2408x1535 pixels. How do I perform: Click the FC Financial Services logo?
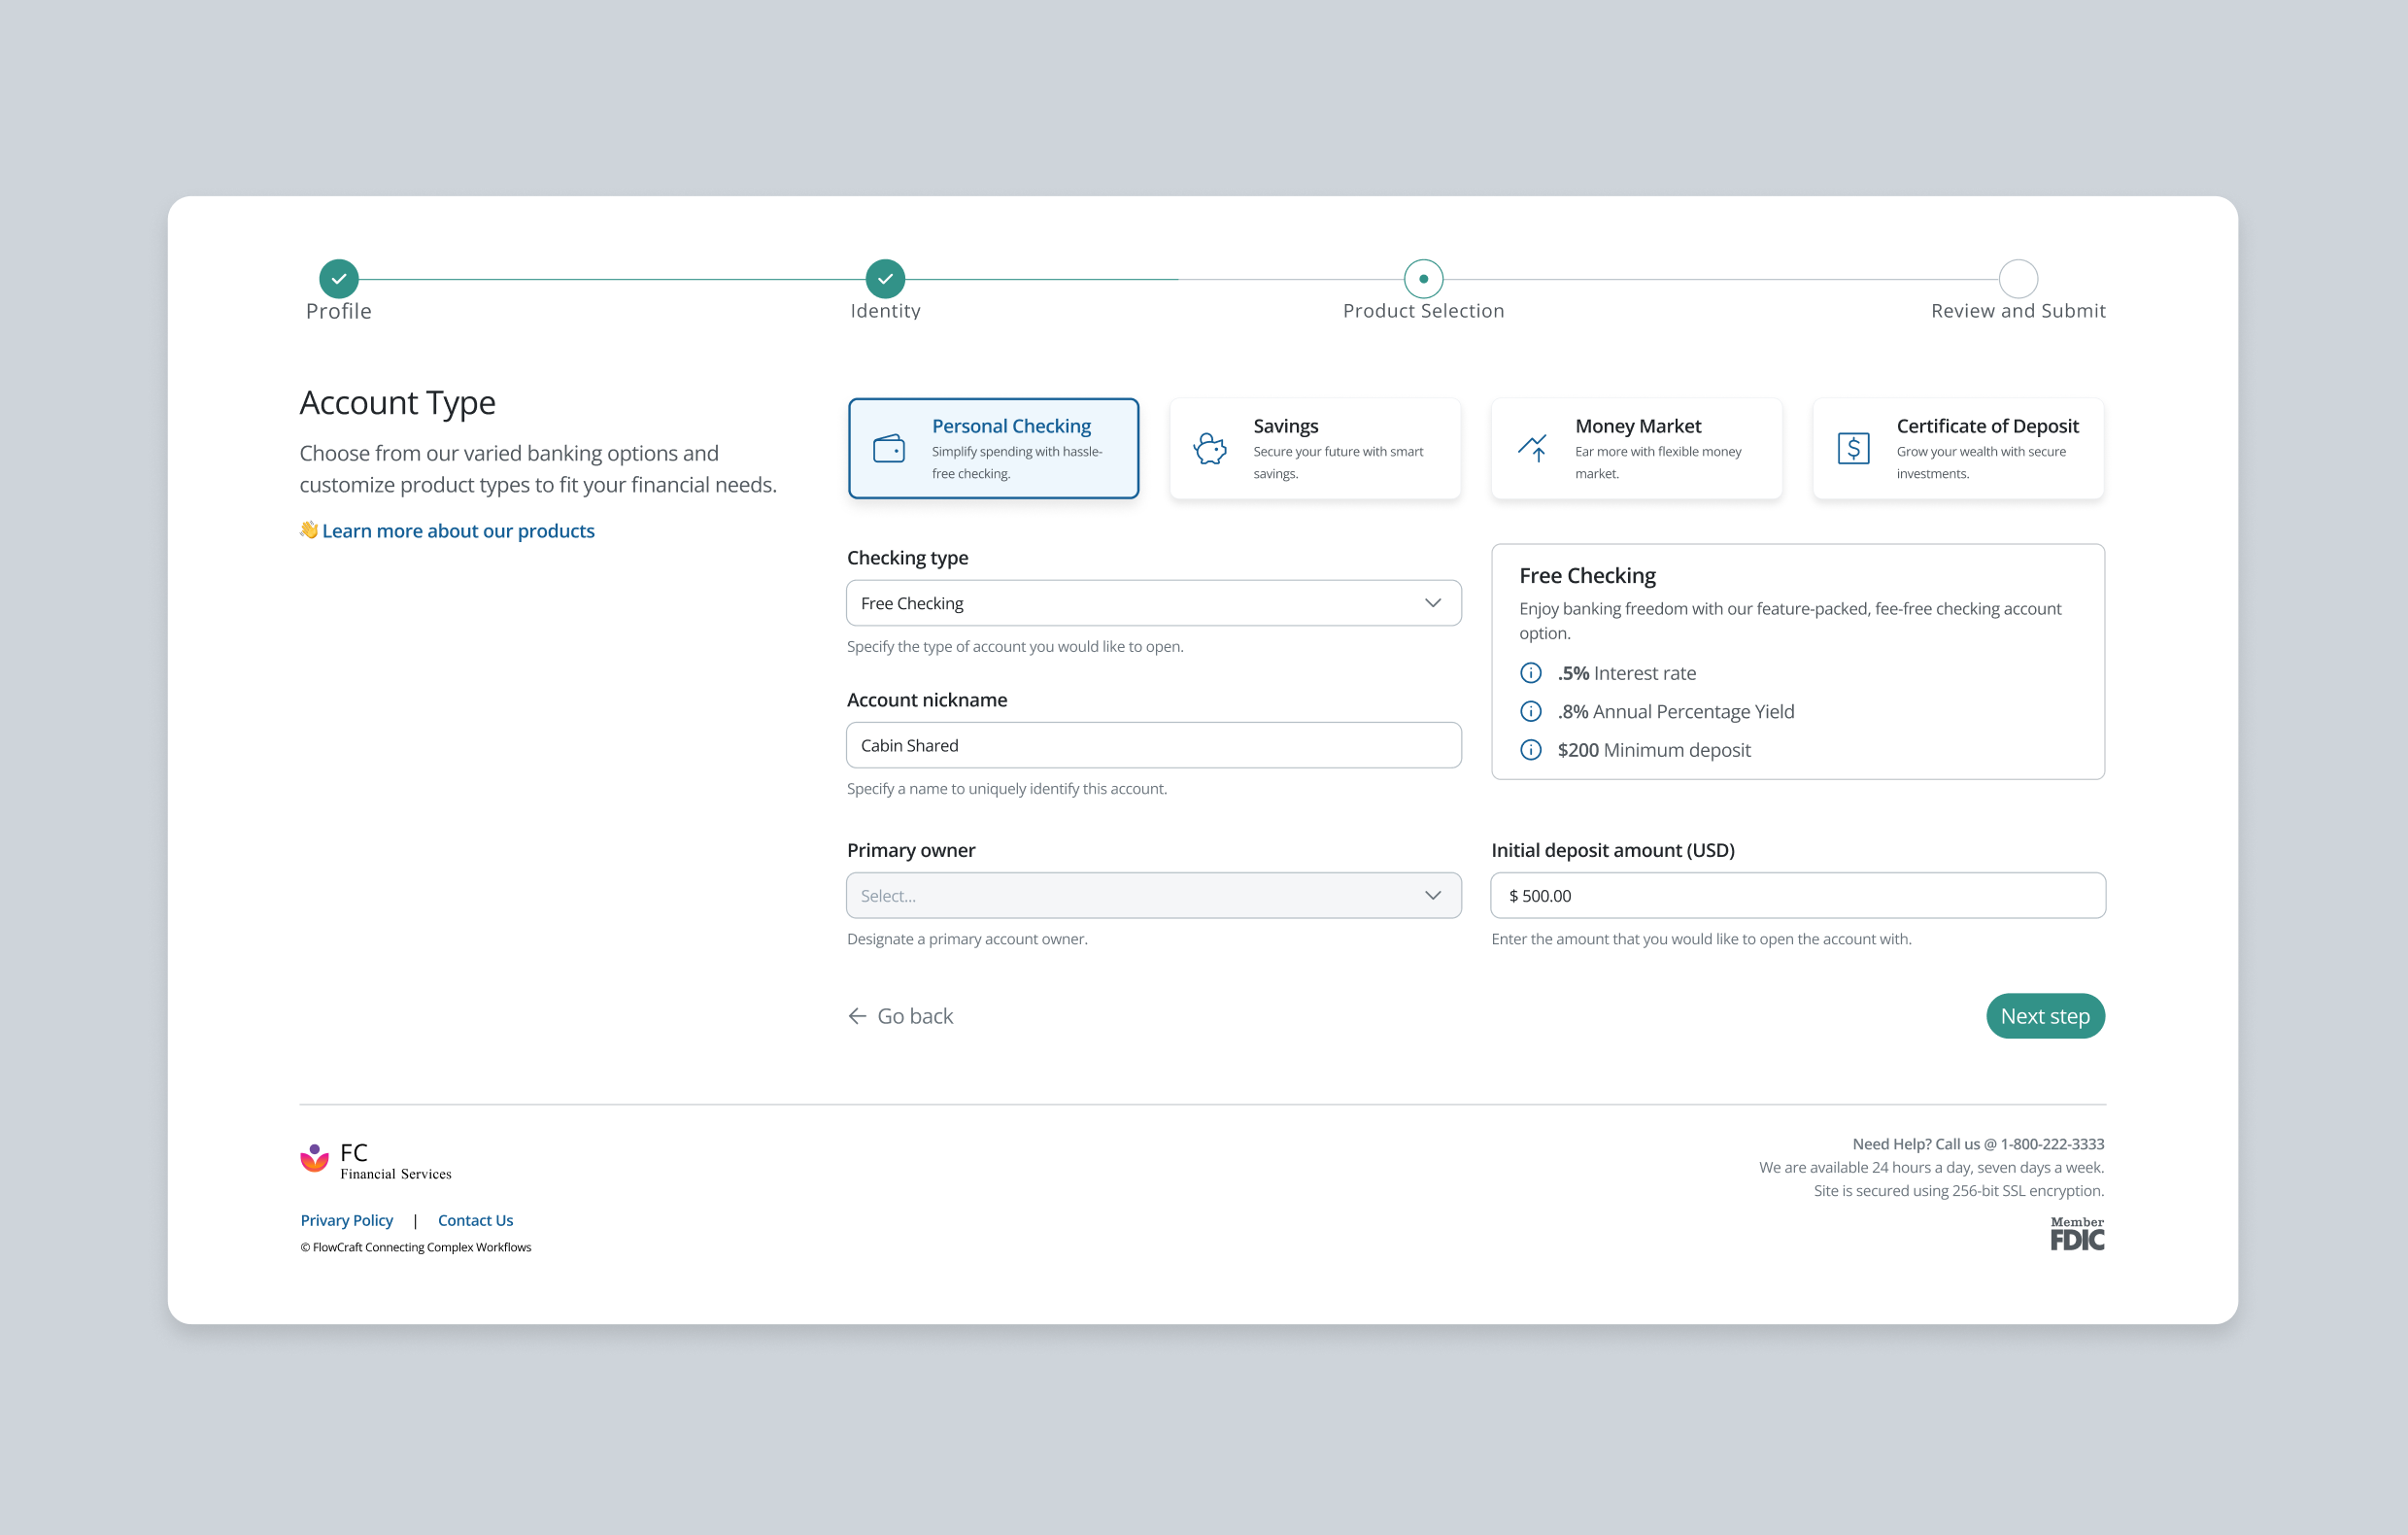click(376, 1159)
